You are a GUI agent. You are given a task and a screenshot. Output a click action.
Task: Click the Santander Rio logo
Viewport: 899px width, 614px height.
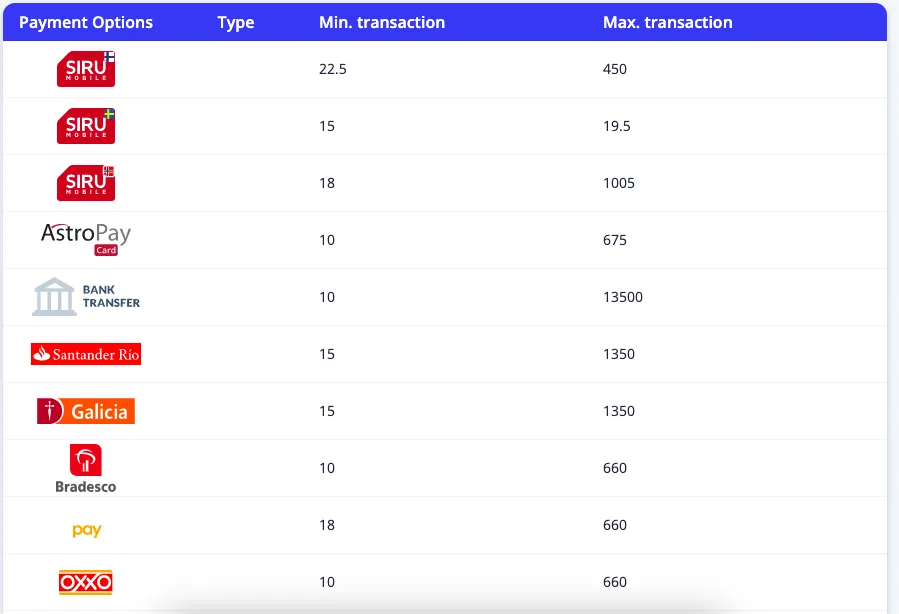point(86,354)
